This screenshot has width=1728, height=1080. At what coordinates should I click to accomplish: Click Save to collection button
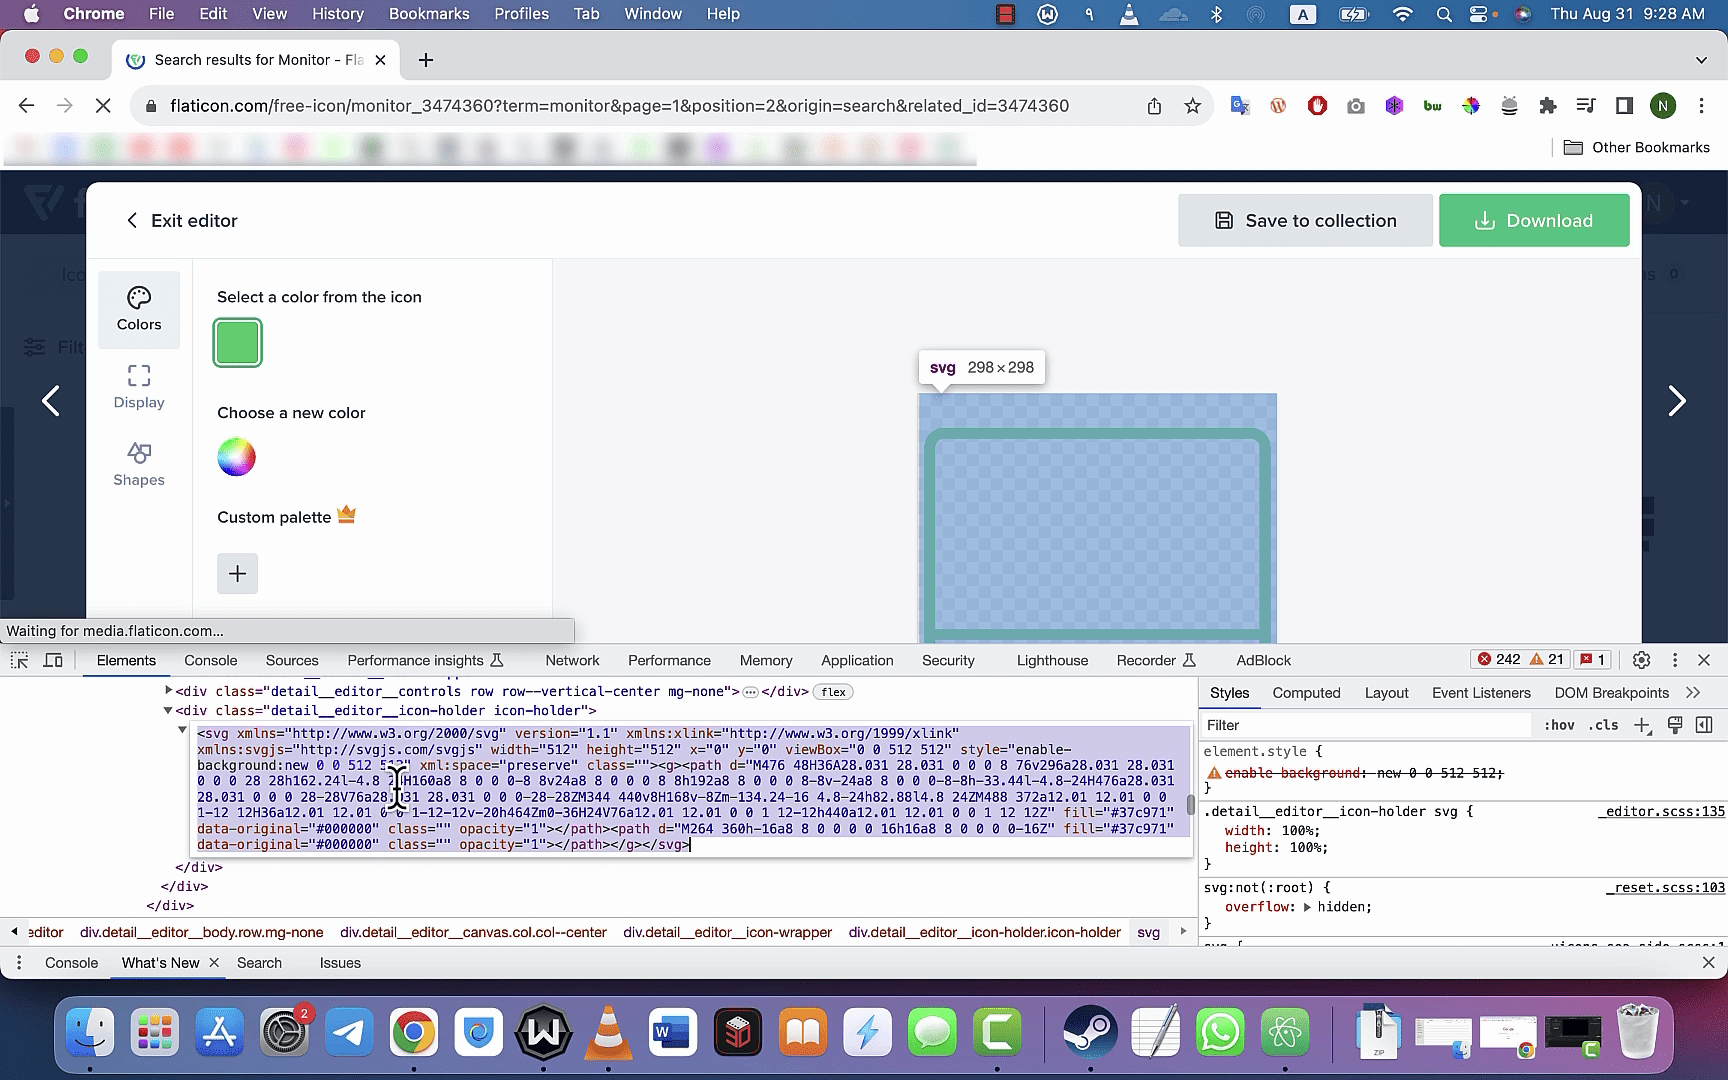1305,220
